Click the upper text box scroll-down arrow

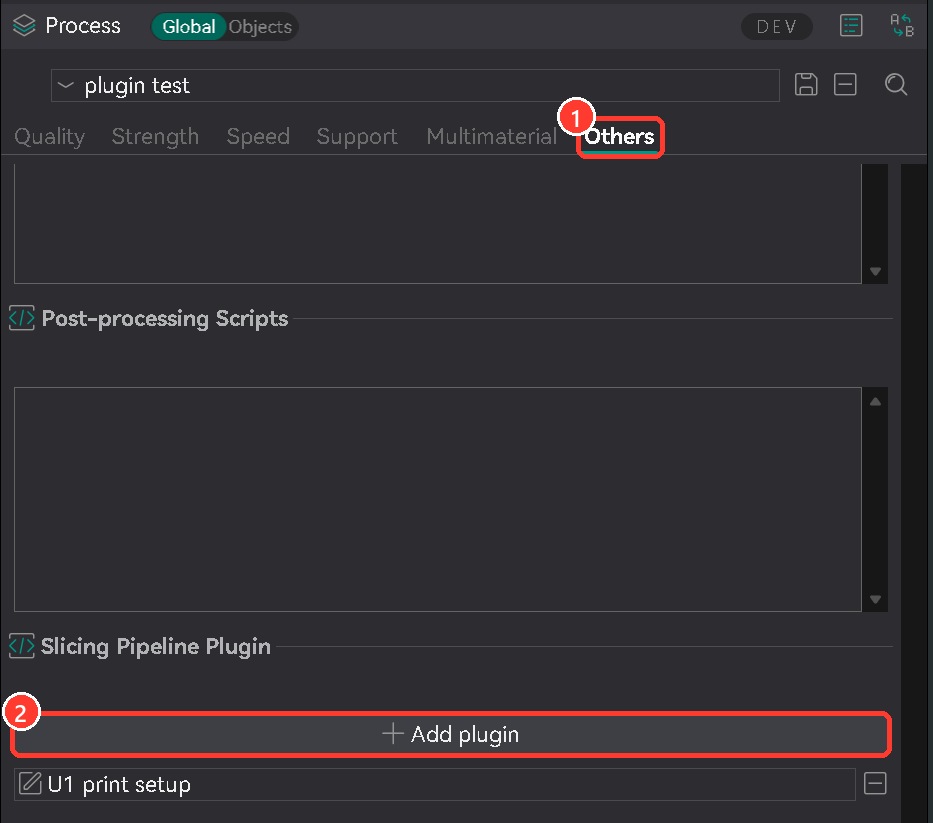coord(875,271)
